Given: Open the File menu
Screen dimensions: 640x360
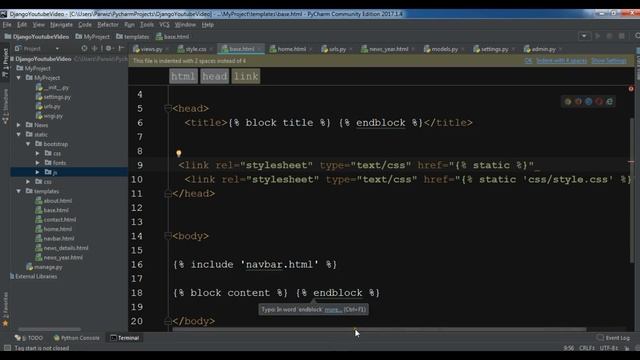Looking at the screenshot, I should pyautogui.click(x=7, y=25).
